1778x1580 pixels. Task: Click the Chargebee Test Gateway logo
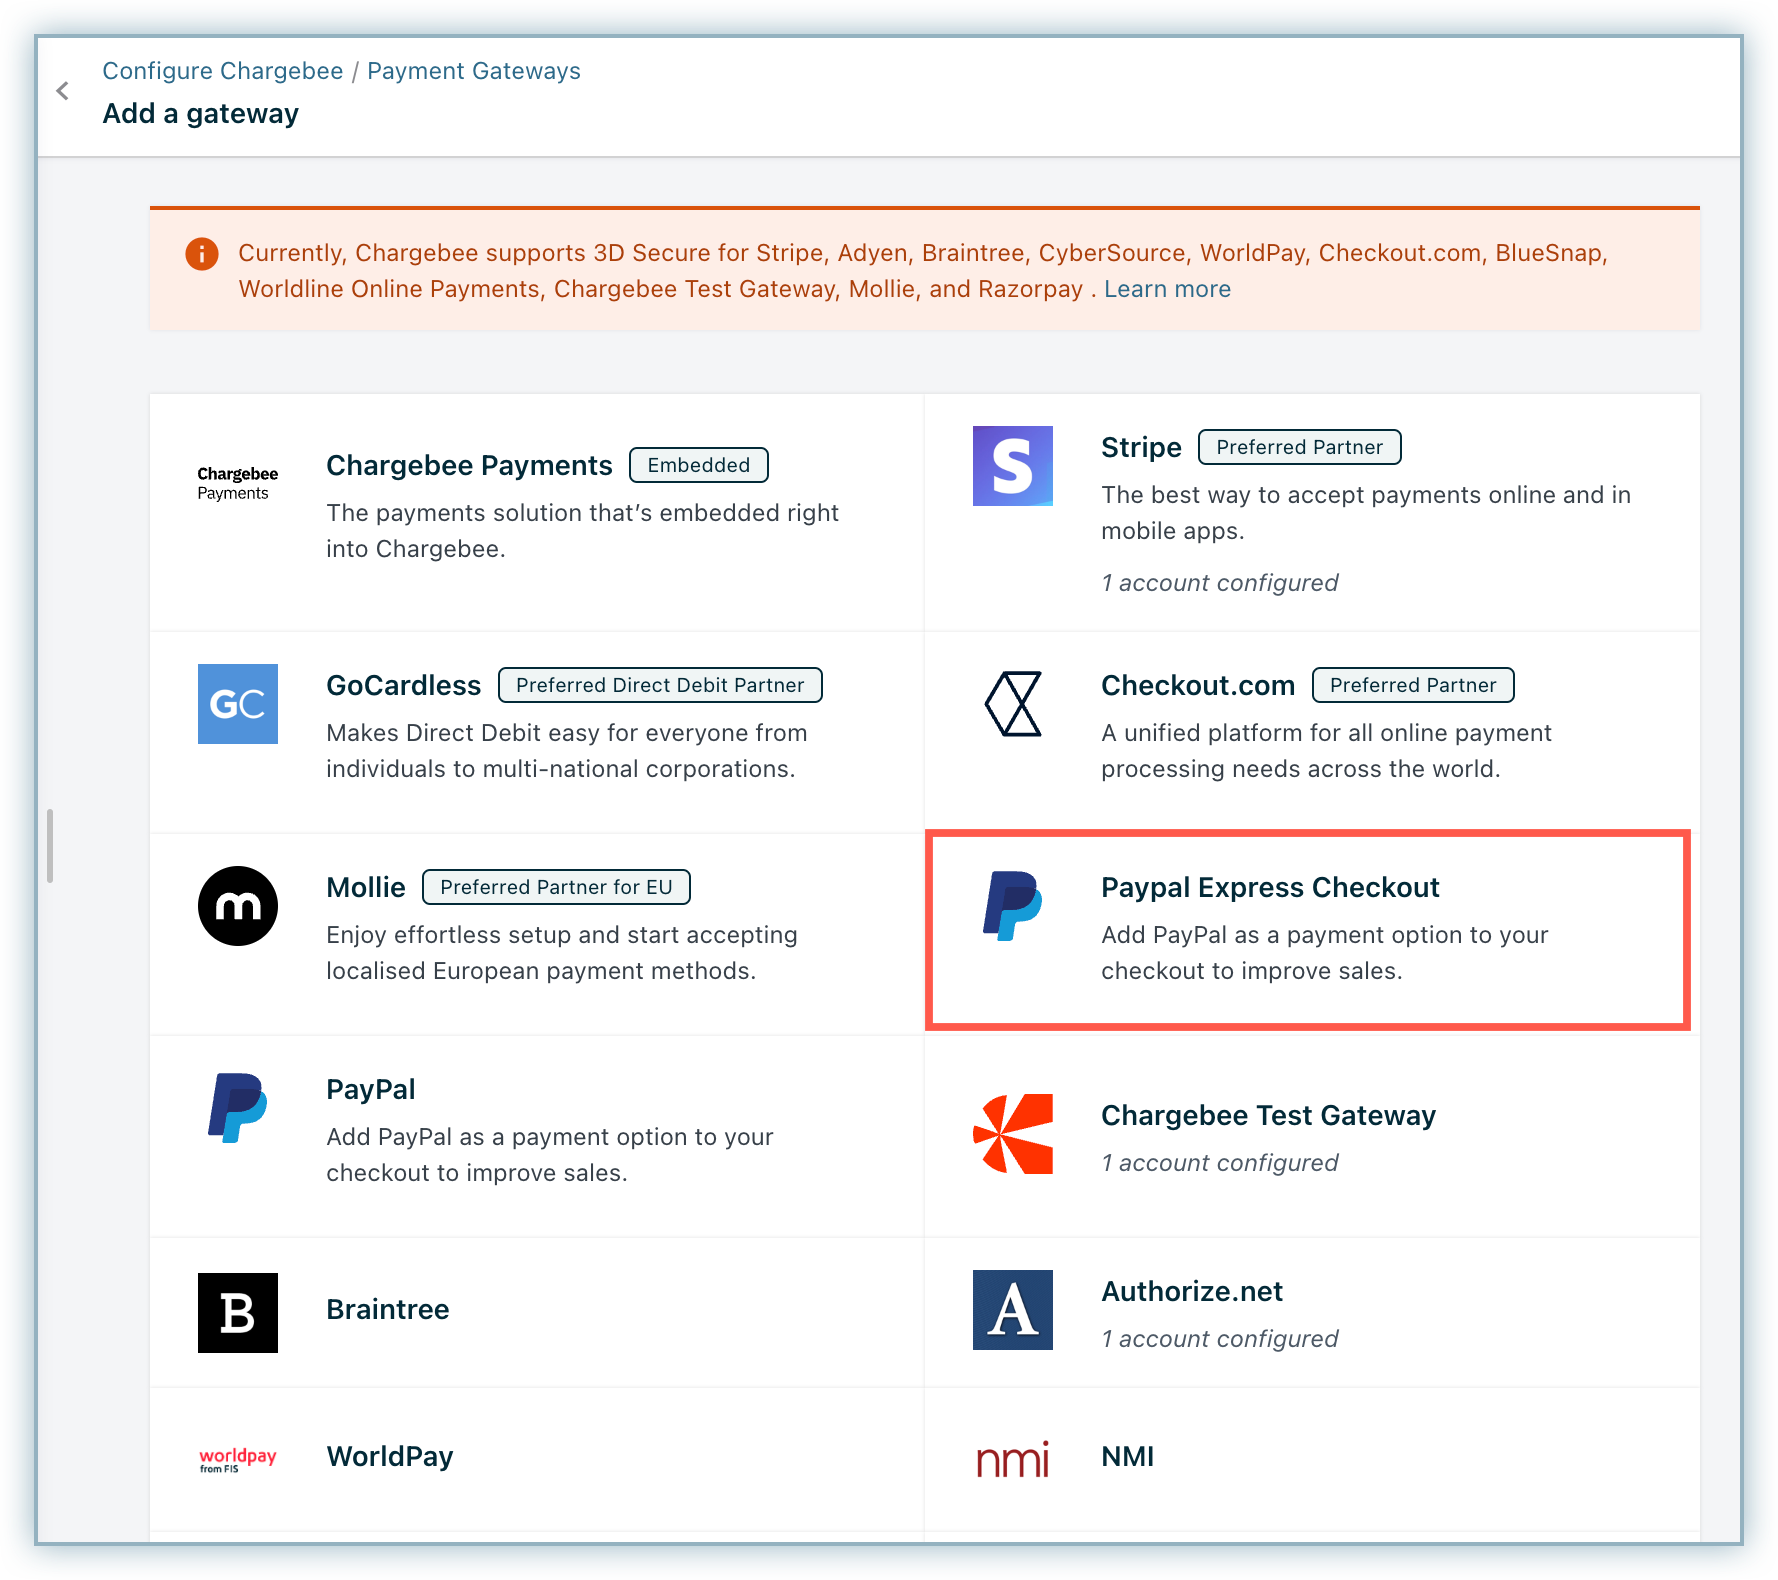[1012, 1134]
